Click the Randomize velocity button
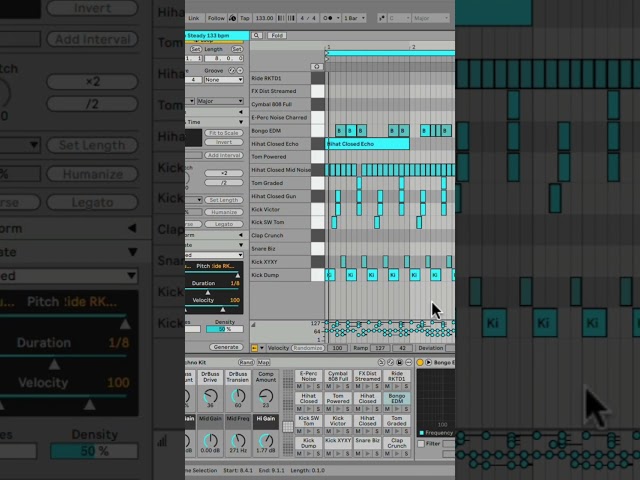The height and width of the screenshot is (480, 640). tap(307, 348)
